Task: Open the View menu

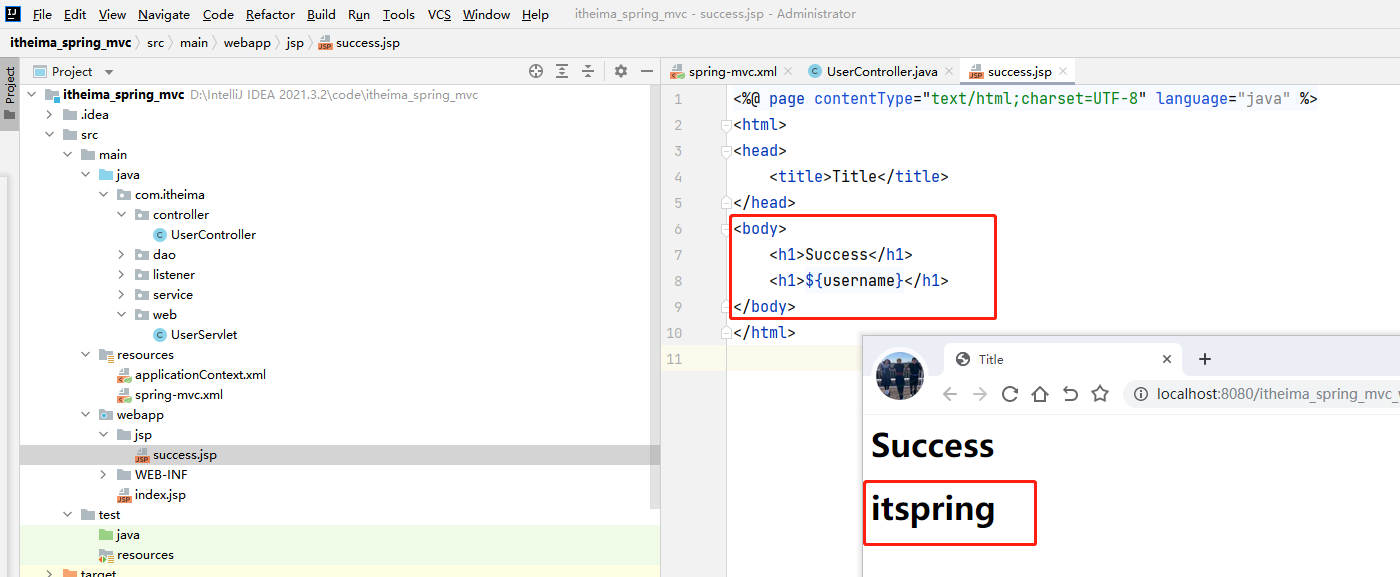Action: pyautogui.click(x=112, y=14)
